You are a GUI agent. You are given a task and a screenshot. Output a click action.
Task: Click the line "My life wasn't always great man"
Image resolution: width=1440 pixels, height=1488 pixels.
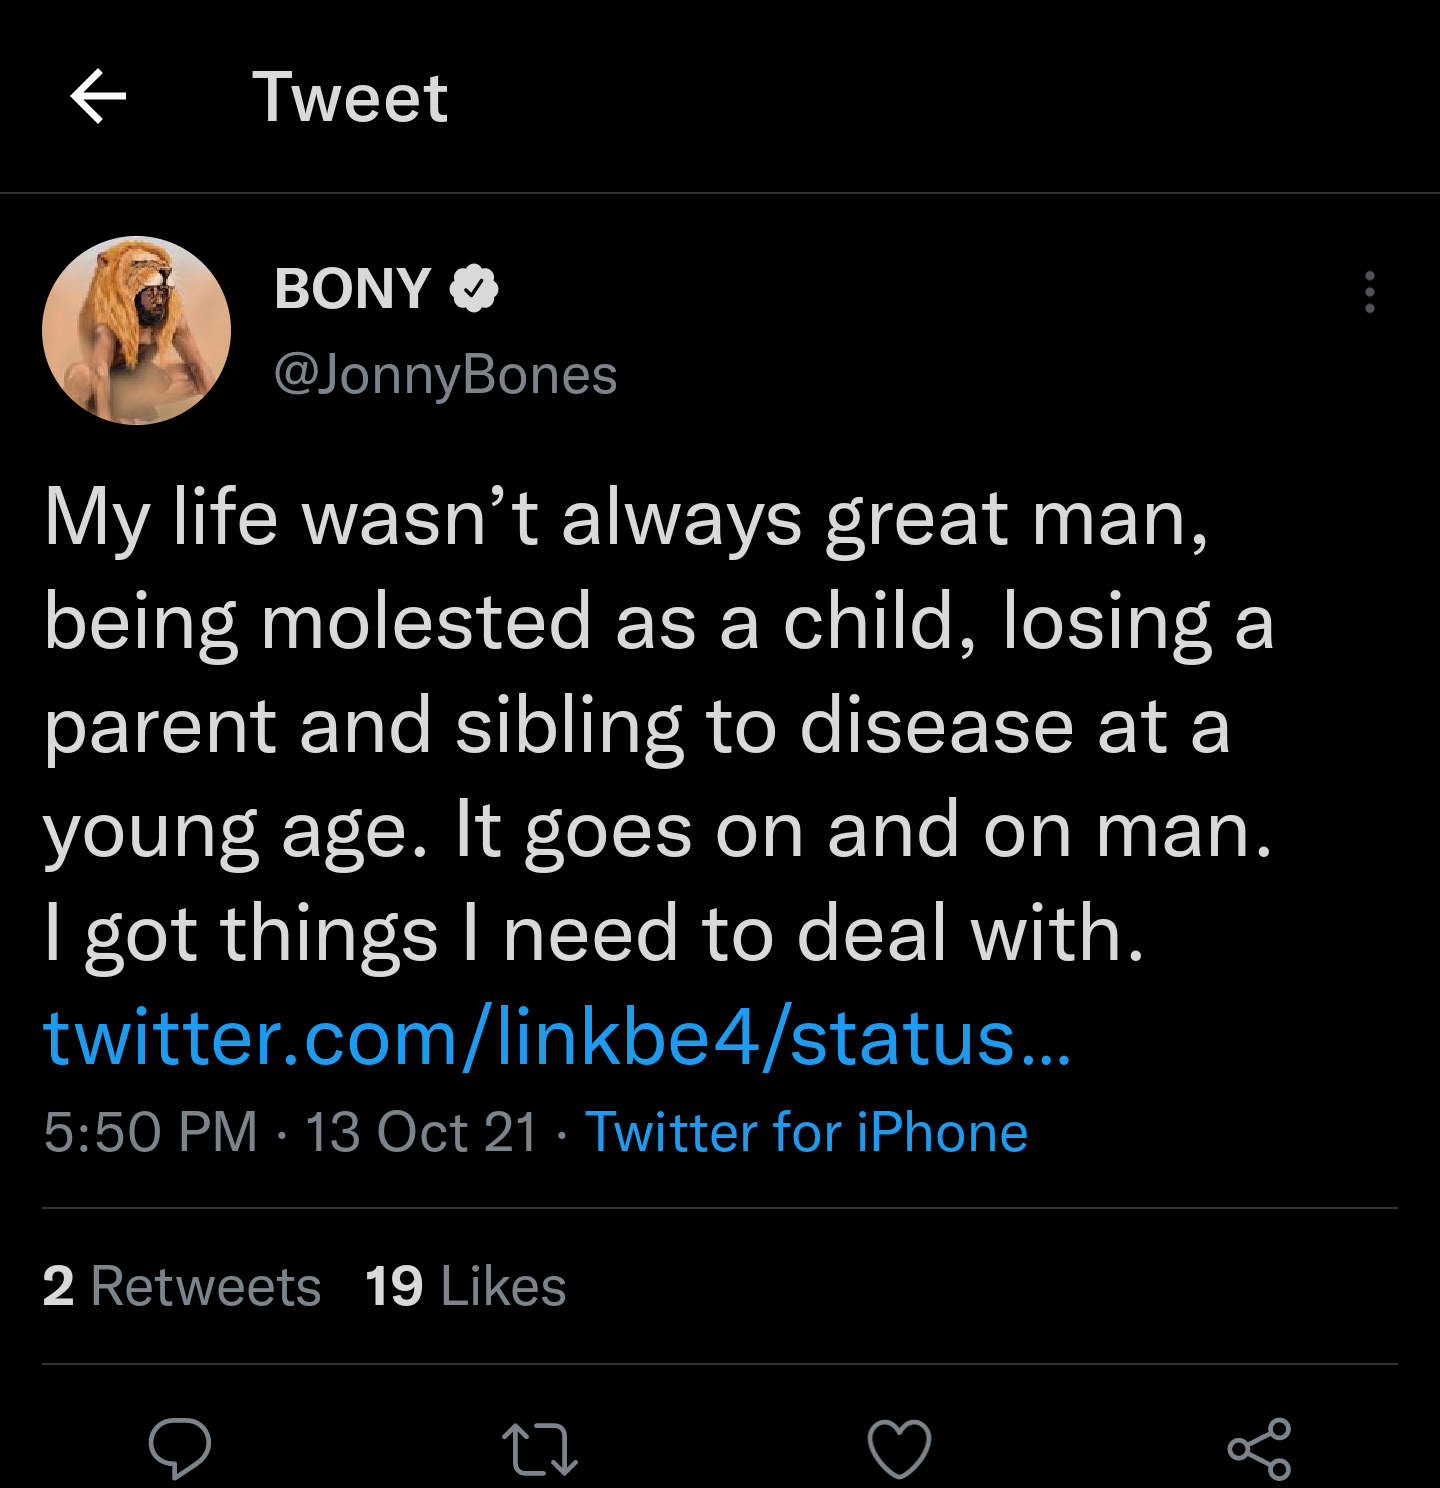point(626,518)
